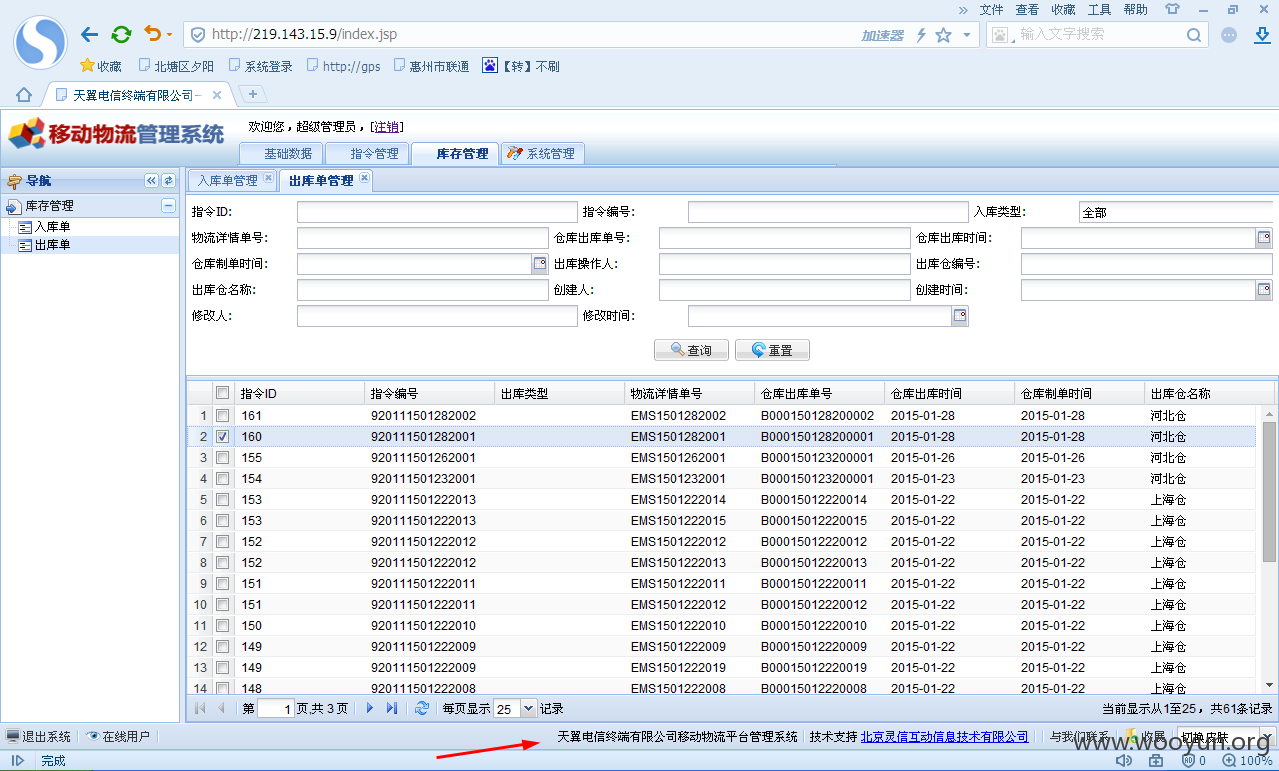The height and width of the screenshot is (771, 1279).
Task: Uncheck the checkbox for row 2 (160)
Action: pyautogui.click(x=223, y=436)
